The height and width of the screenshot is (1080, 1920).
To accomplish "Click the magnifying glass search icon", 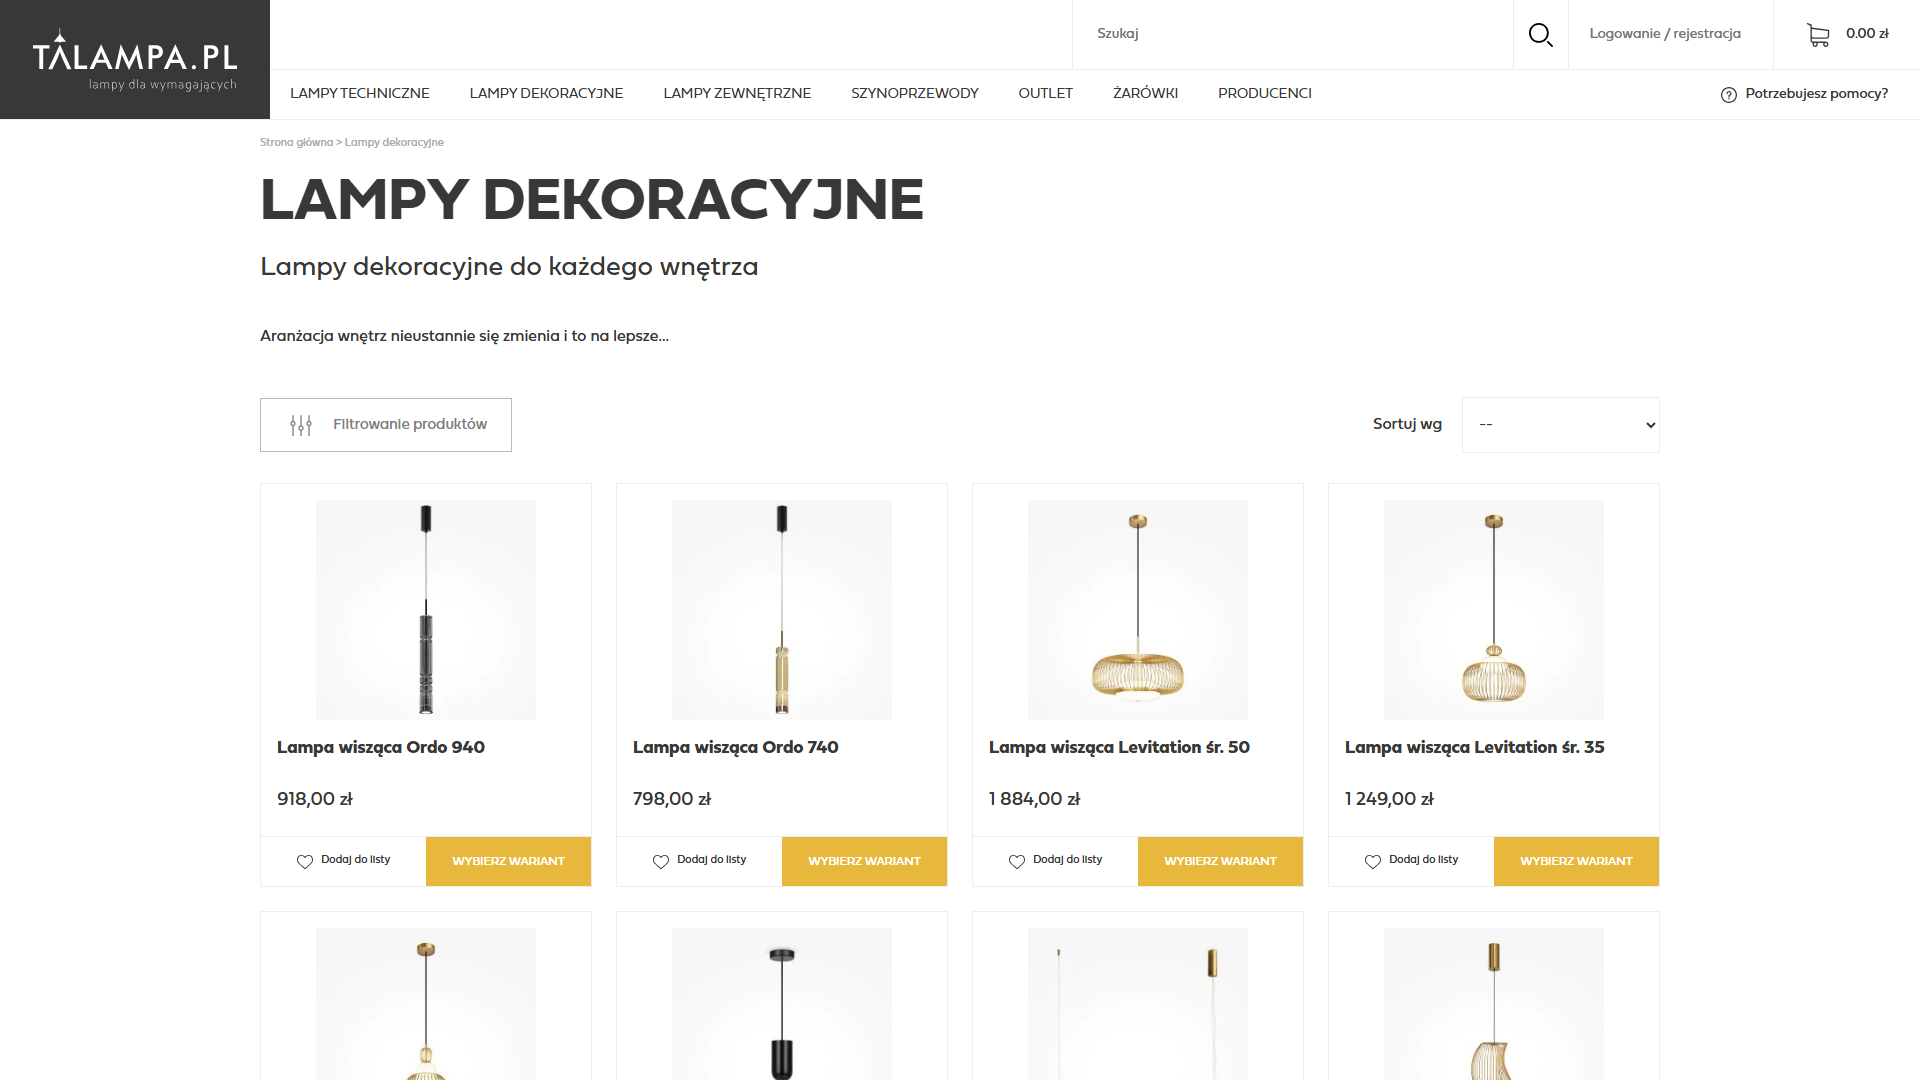I will click(1540, 35).
